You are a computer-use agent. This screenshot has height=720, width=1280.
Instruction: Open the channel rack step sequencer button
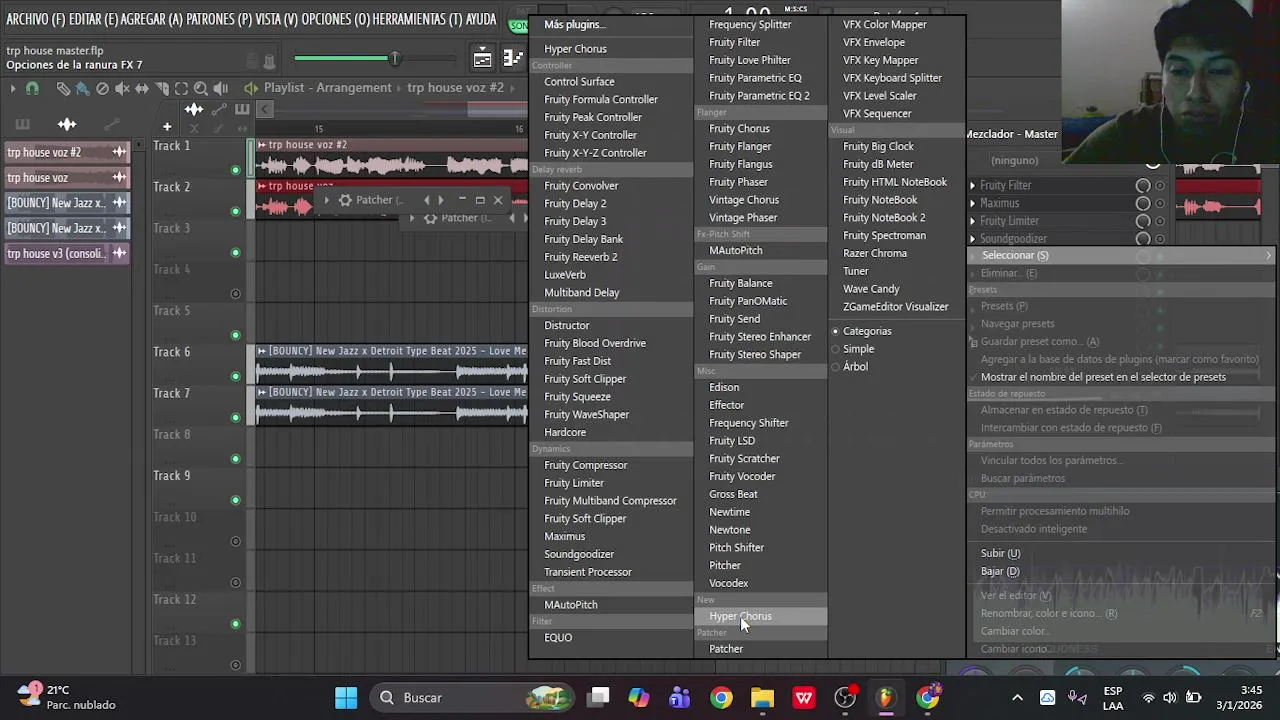pyautogui.click(x=513, y=58)
